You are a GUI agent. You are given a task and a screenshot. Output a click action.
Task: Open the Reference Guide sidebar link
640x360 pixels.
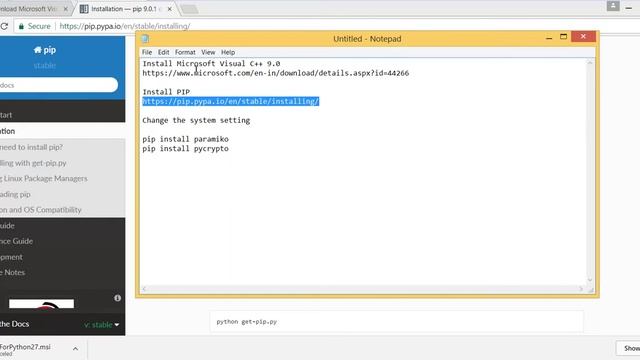16,241
